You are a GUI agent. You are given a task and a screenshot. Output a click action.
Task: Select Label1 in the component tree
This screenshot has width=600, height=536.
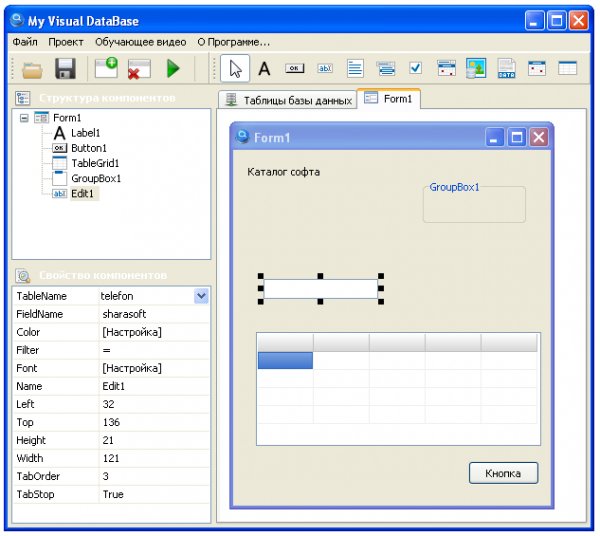point(85,133)
